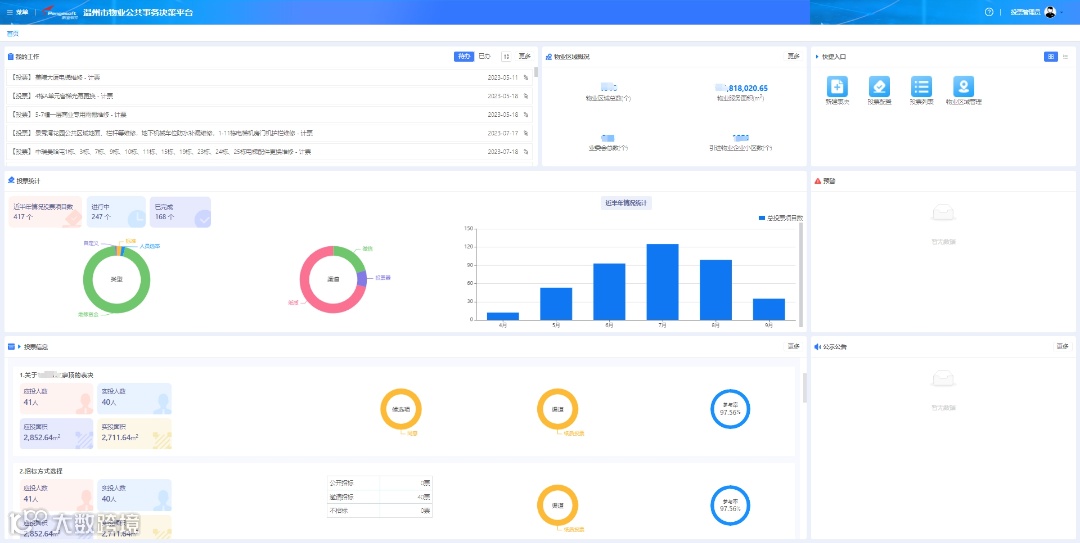Click the second row of the bidding table
Image resolution: width=1080 pixels, height=543 pixels.
[380, 496]
